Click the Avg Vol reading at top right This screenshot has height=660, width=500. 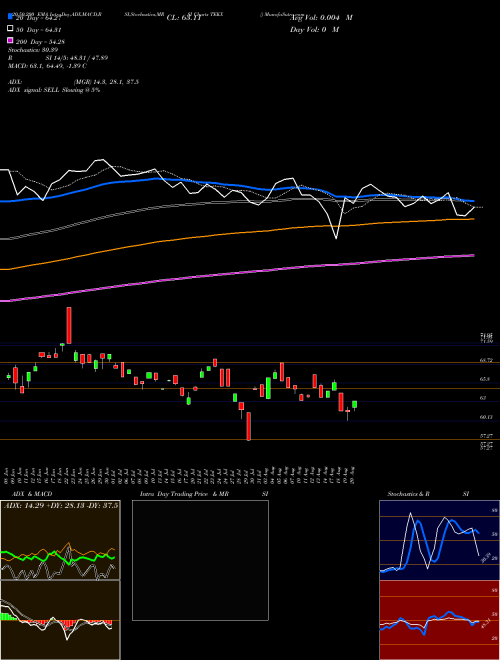(321, 18)
